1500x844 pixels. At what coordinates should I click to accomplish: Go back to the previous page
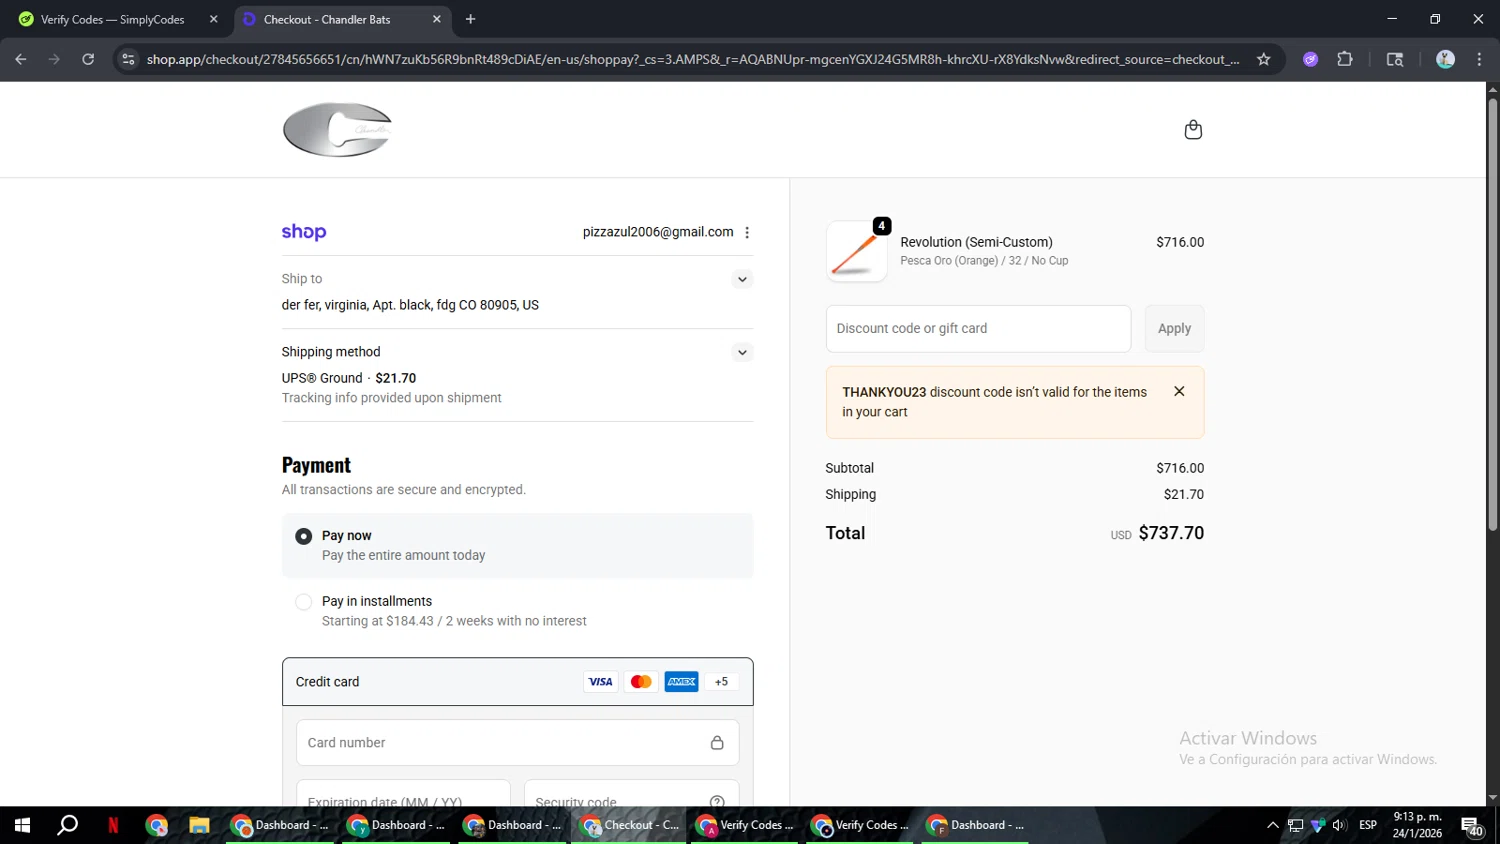click(x=21, y=59)
